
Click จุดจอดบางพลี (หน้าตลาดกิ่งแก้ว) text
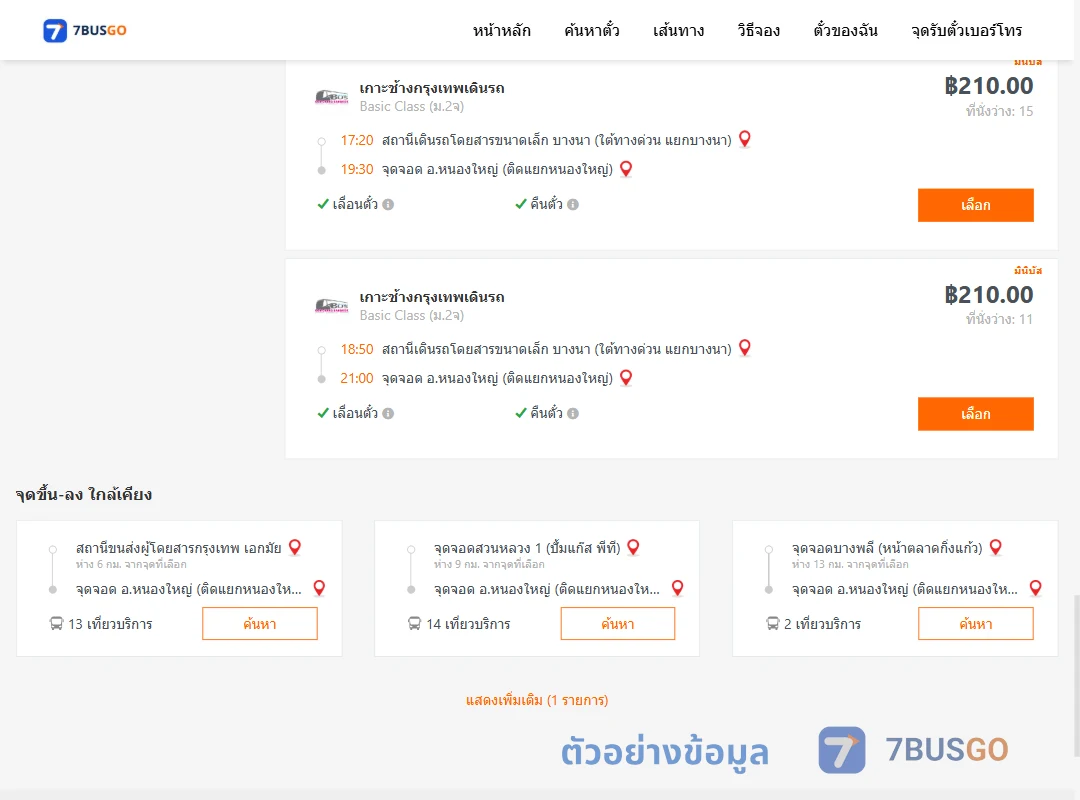887,548
